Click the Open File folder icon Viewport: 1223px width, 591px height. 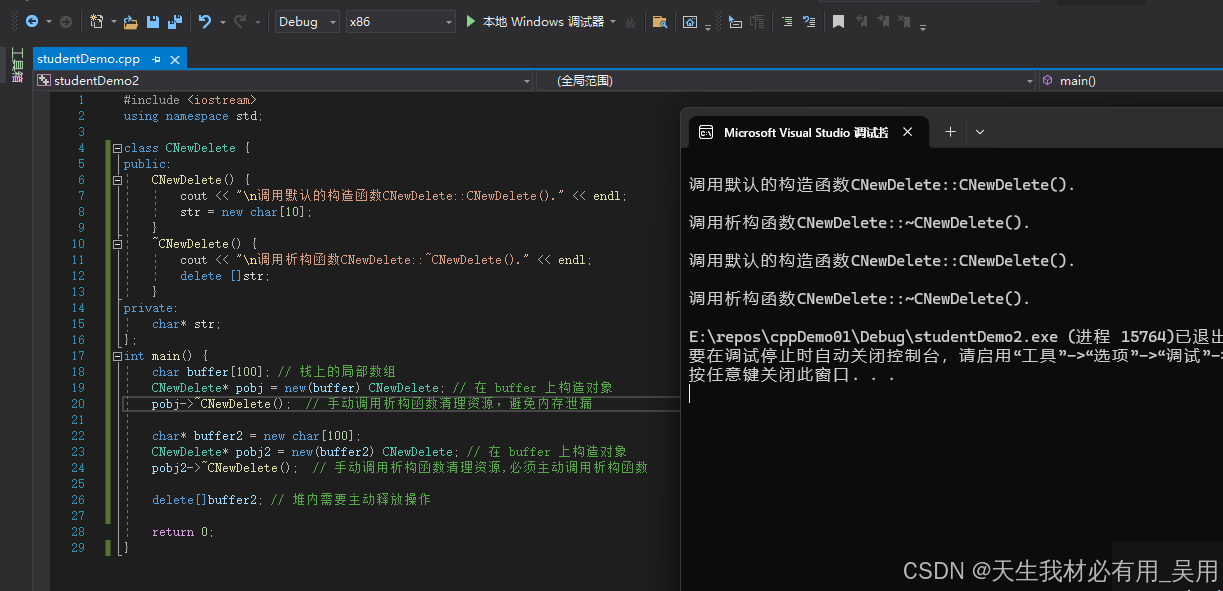coord(132,21)
